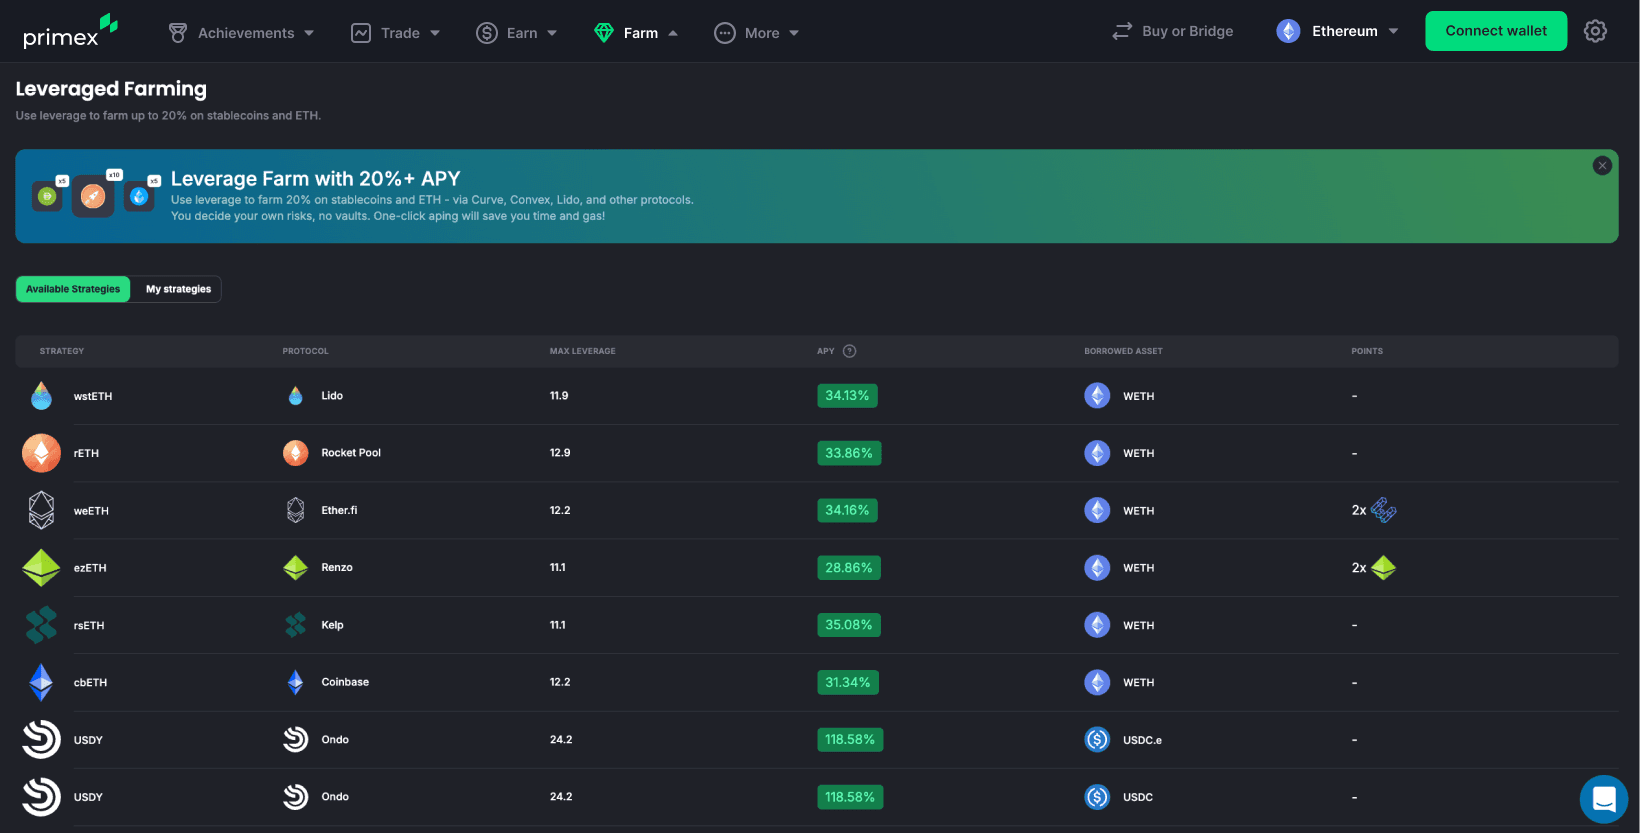Click the Ether.fi 2x points icon
Image resolution: width=1640 pixels, height=833 pixels.
pyautogui.click(x=1383, y=510)
